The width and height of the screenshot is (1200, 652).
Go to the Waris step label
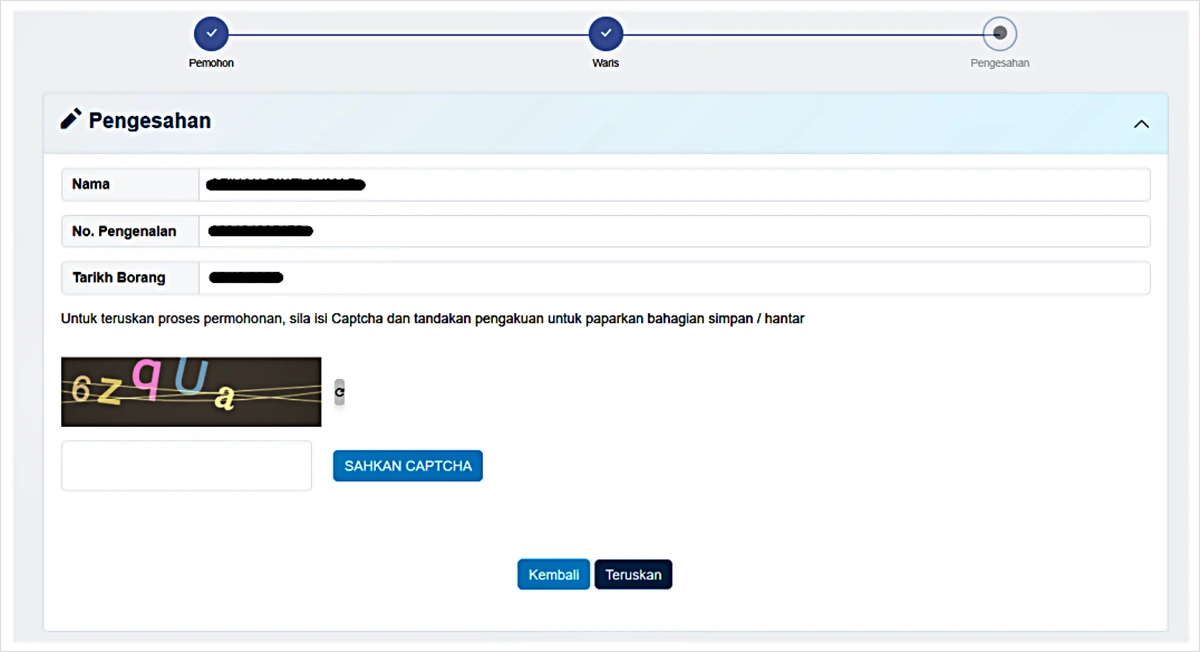coord(606,63)
